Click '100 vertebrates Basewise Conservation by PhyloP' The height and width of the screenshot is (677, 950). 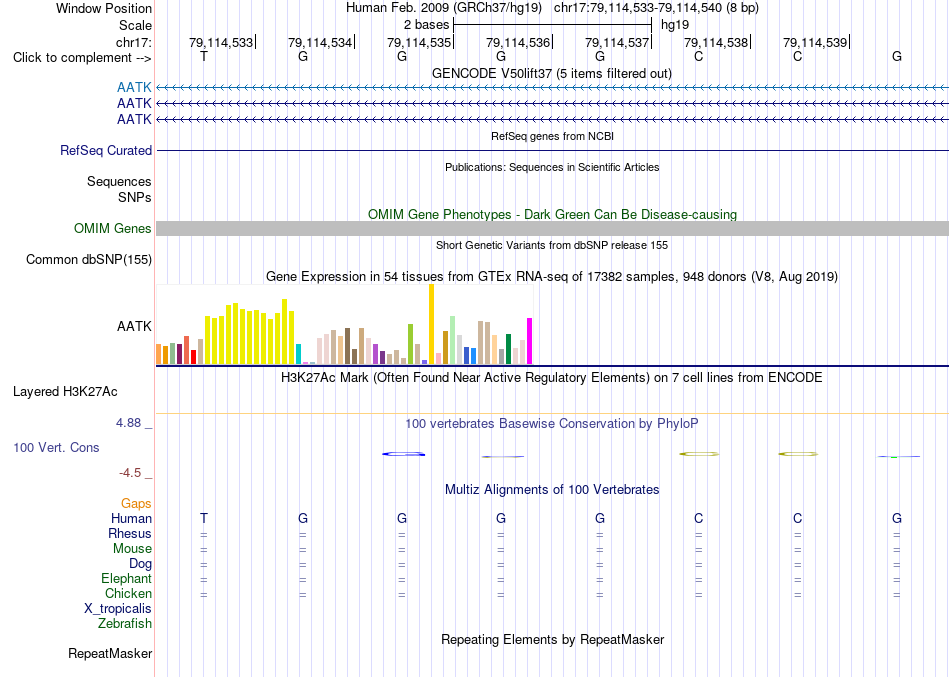point(552,424)
